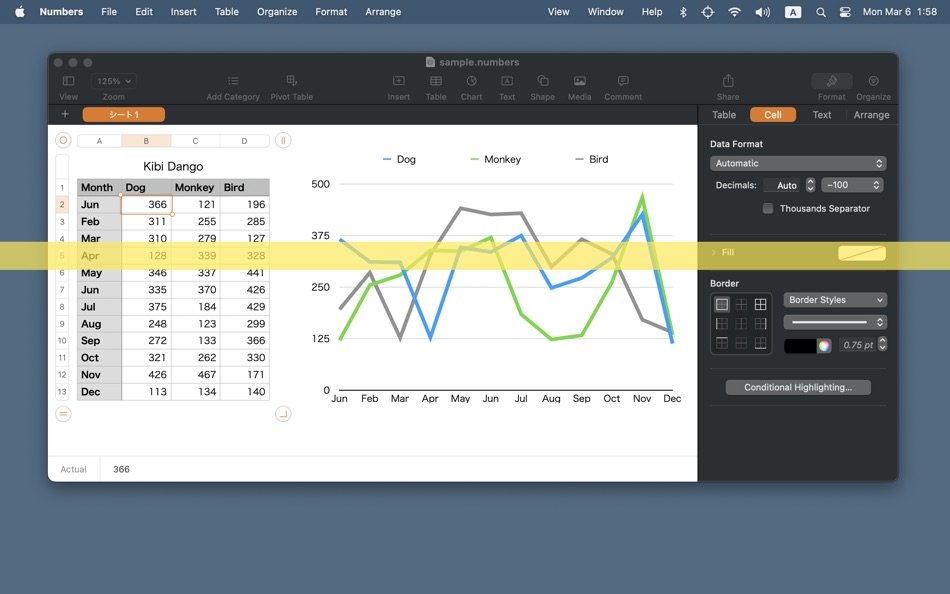Add a Comment from toolbar
The image size is (950, 594).
click(623, 81)
